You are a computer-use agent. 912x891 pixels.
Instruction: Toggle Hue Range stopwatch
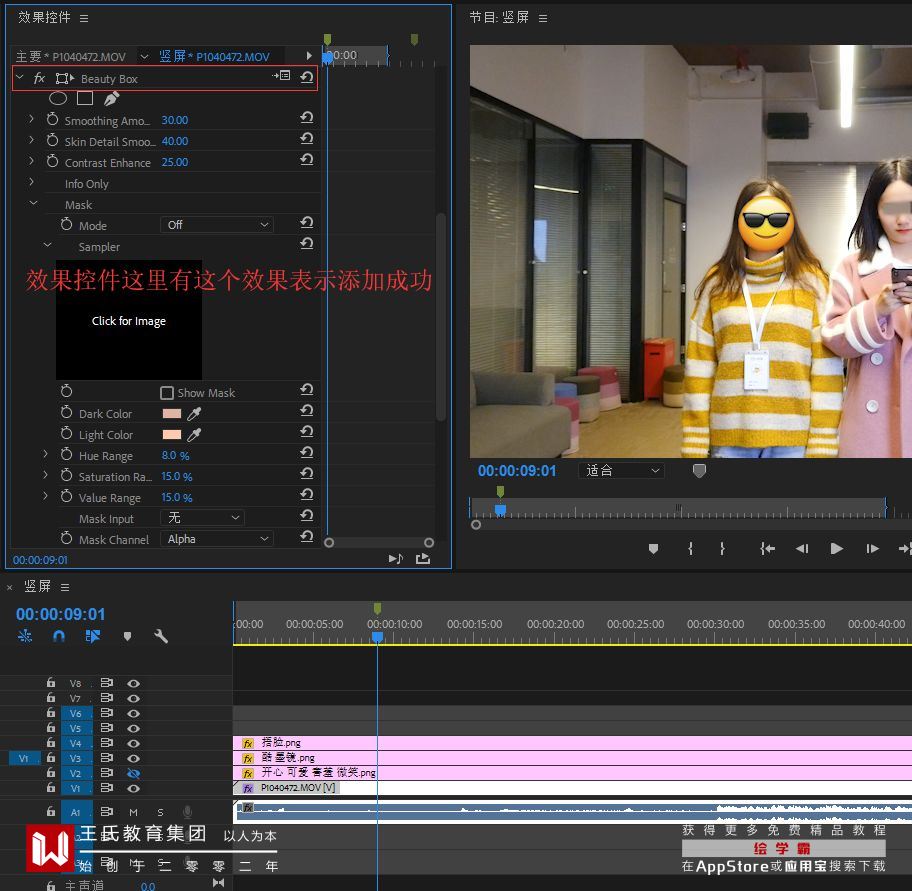click(66, 455)
